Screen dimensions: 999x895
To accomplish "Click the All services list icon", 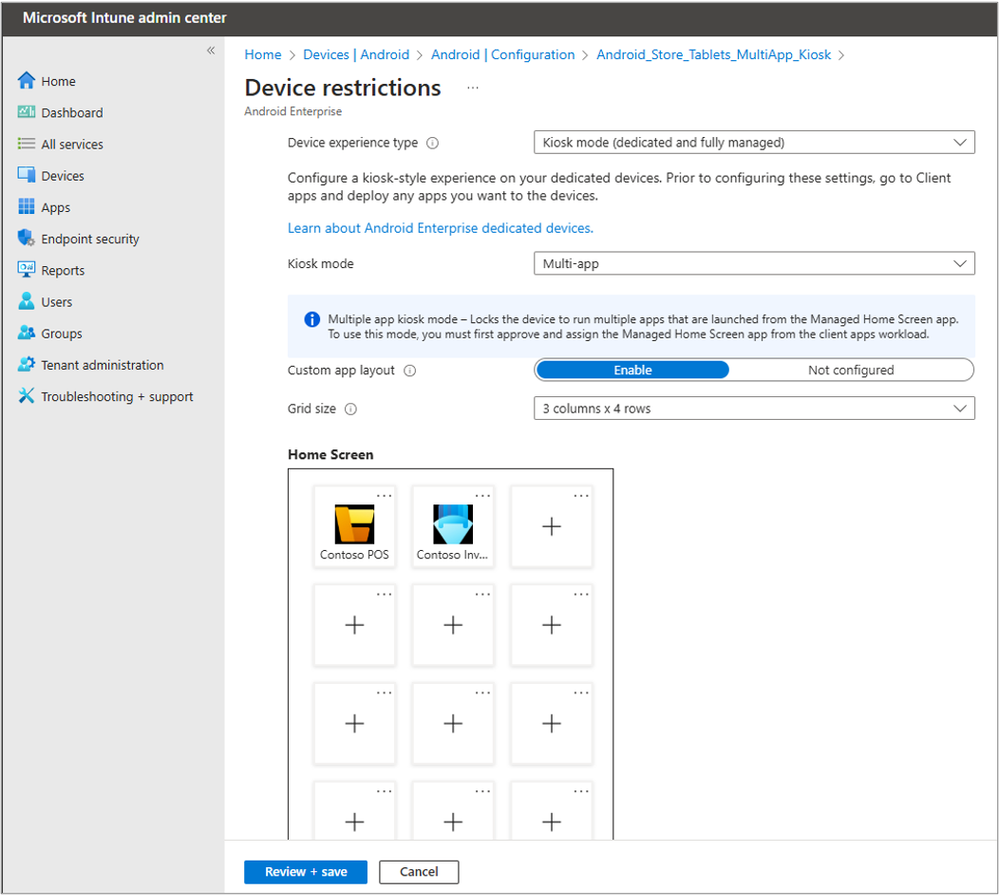I will click(26, 143).
